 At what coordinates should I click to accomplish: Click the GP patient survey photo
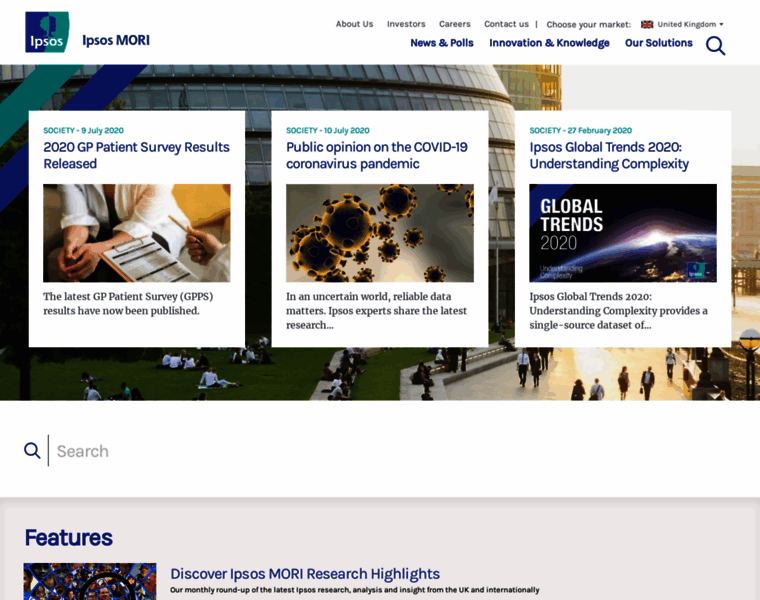coord(137,233)
